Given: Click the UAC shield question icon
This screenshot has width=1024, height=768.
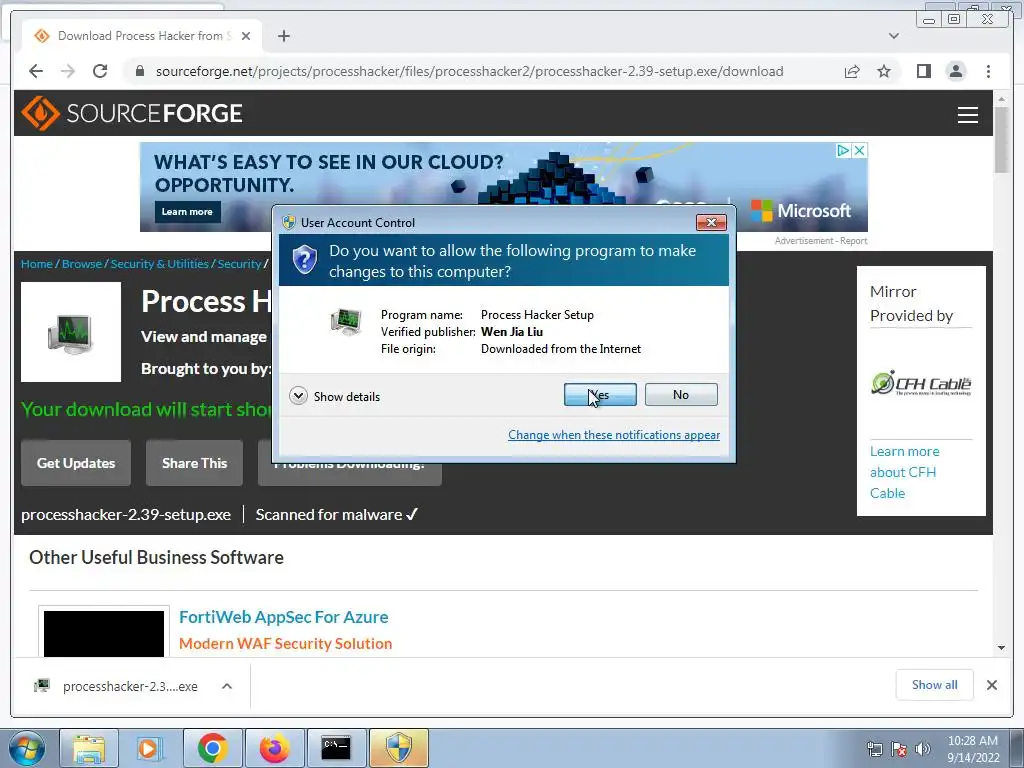Looking at the screenshot, I should [304, 260].
